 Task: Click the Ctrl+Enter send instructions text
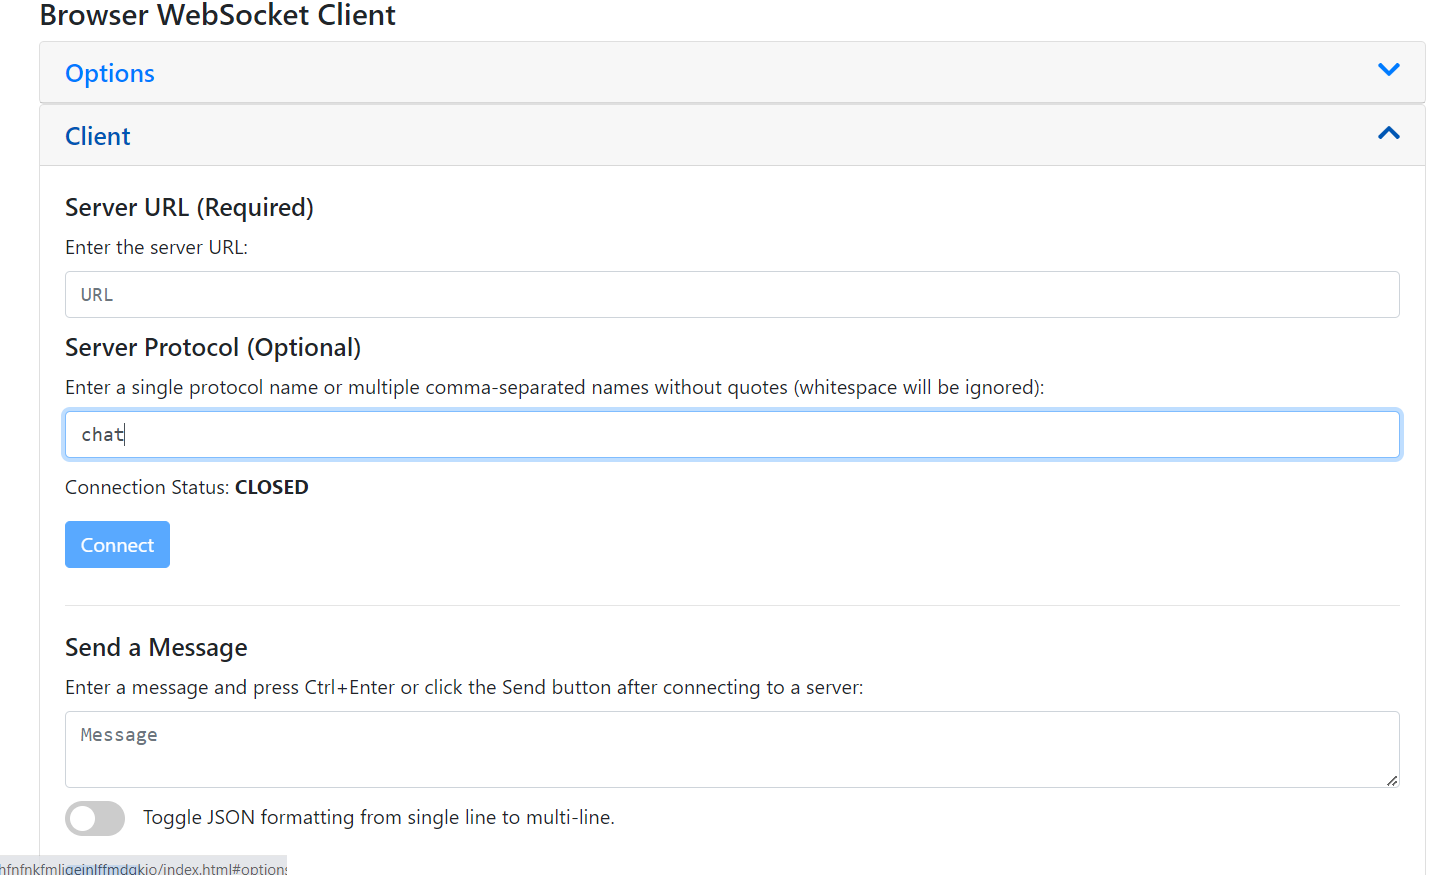pos(463,688)
